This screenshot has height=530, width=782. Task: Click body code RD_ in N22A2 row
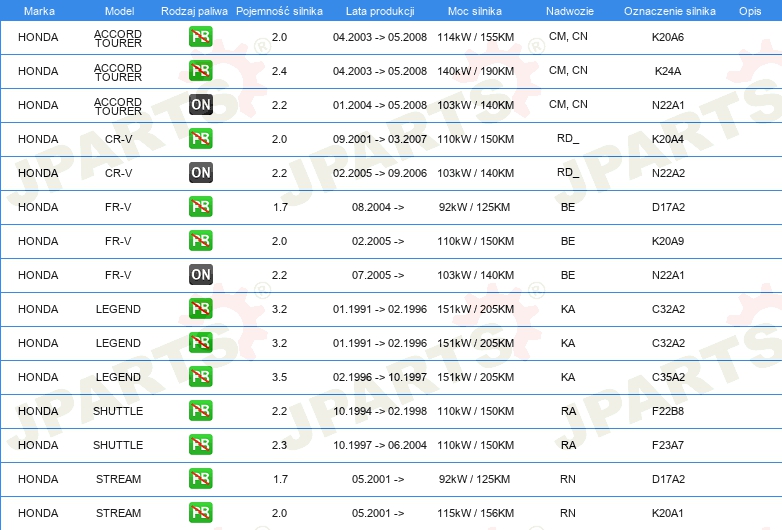tap(568, 173)
